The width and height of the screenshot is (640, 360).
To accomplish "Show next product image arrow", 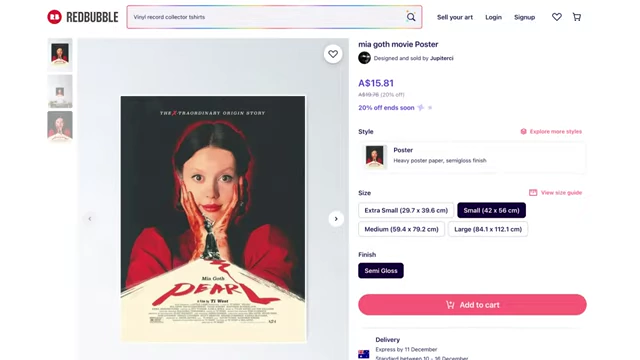I will pyautogui.click(x=336, y=219).
